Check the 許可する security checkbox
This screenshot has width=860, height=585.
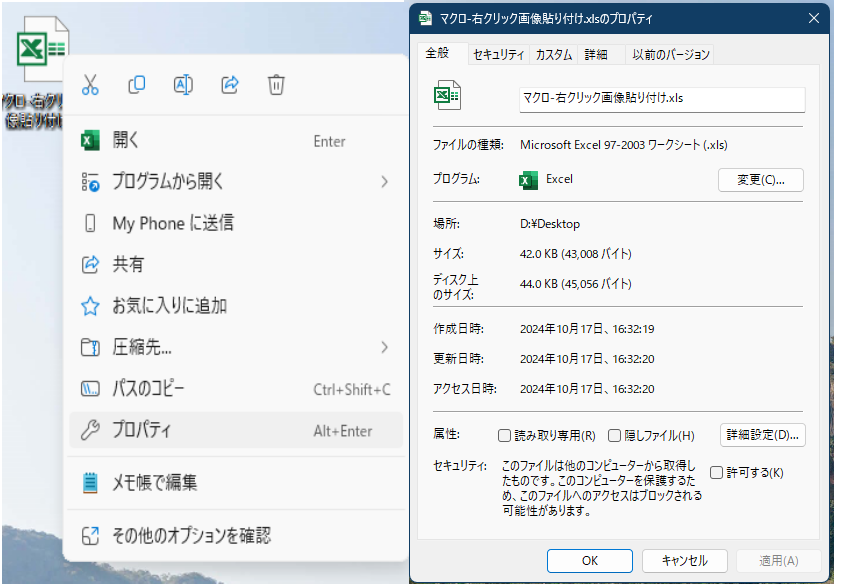[716, 472]
